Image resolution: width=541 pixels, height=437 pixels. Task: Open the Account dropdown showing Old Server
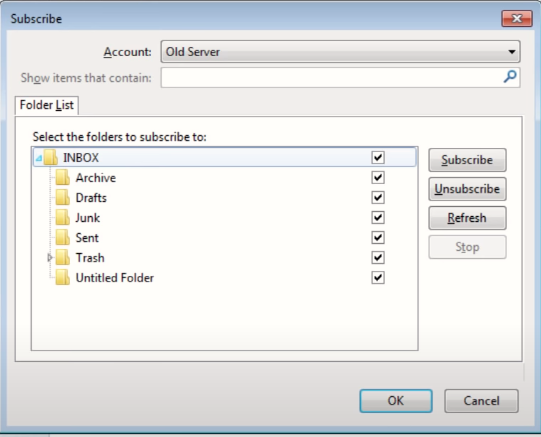[x=340, y=52]
